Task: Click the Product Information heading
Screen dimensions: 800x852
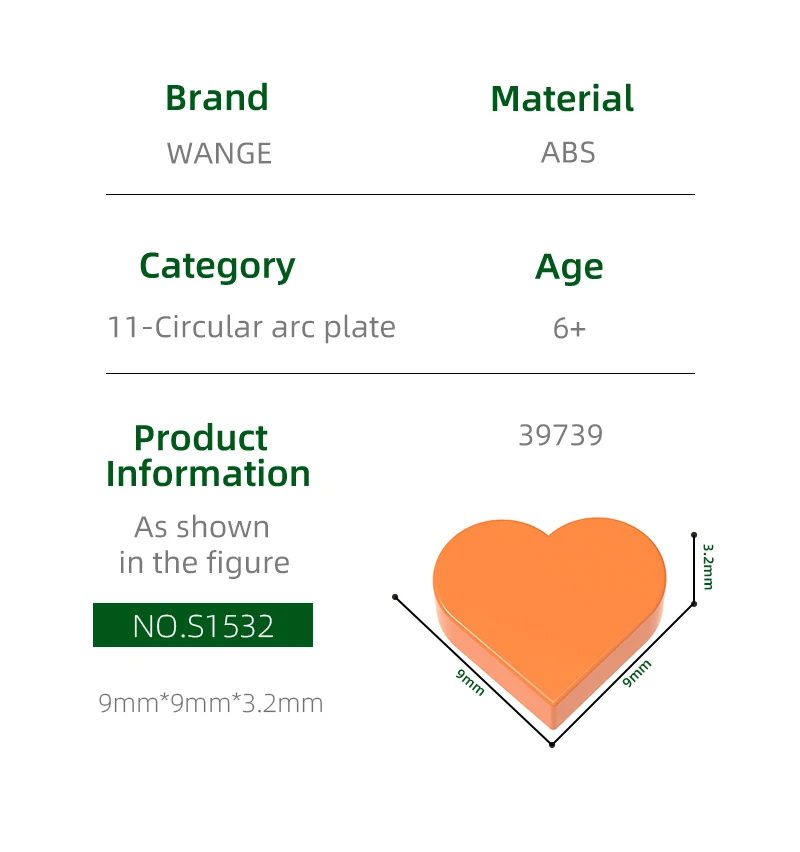Action: coord(208,456)
